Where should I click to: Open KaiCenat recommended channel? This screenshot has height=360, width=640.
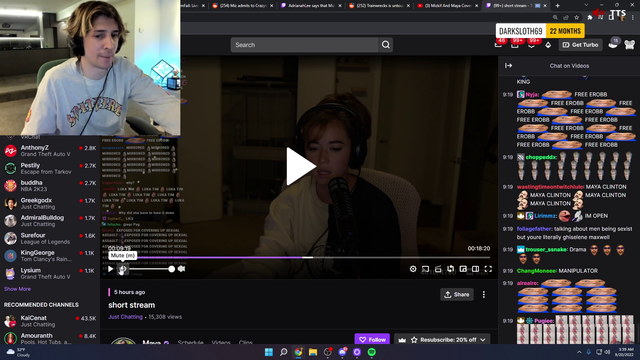click(50, 321)
